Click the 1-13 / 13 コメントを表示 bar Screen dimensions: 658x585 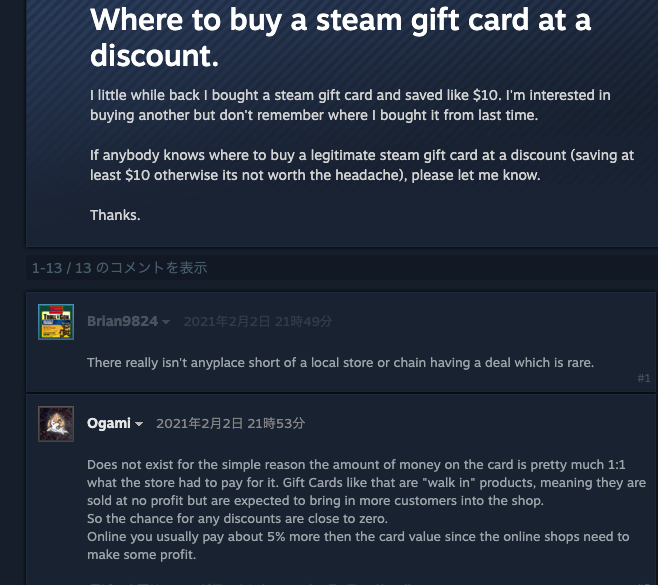[x=341, y=268]
